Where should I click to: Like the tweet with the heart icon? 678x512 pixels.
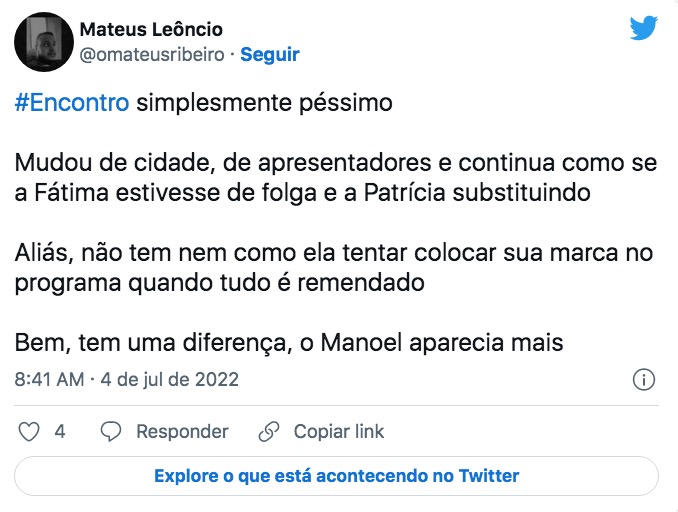point(30,432)
